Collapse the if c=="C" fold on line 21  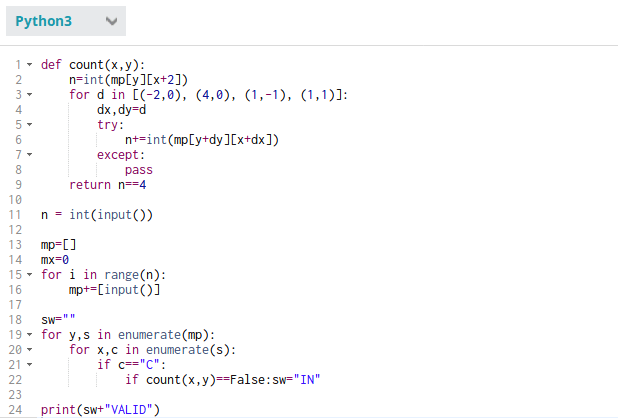[30, 364]
